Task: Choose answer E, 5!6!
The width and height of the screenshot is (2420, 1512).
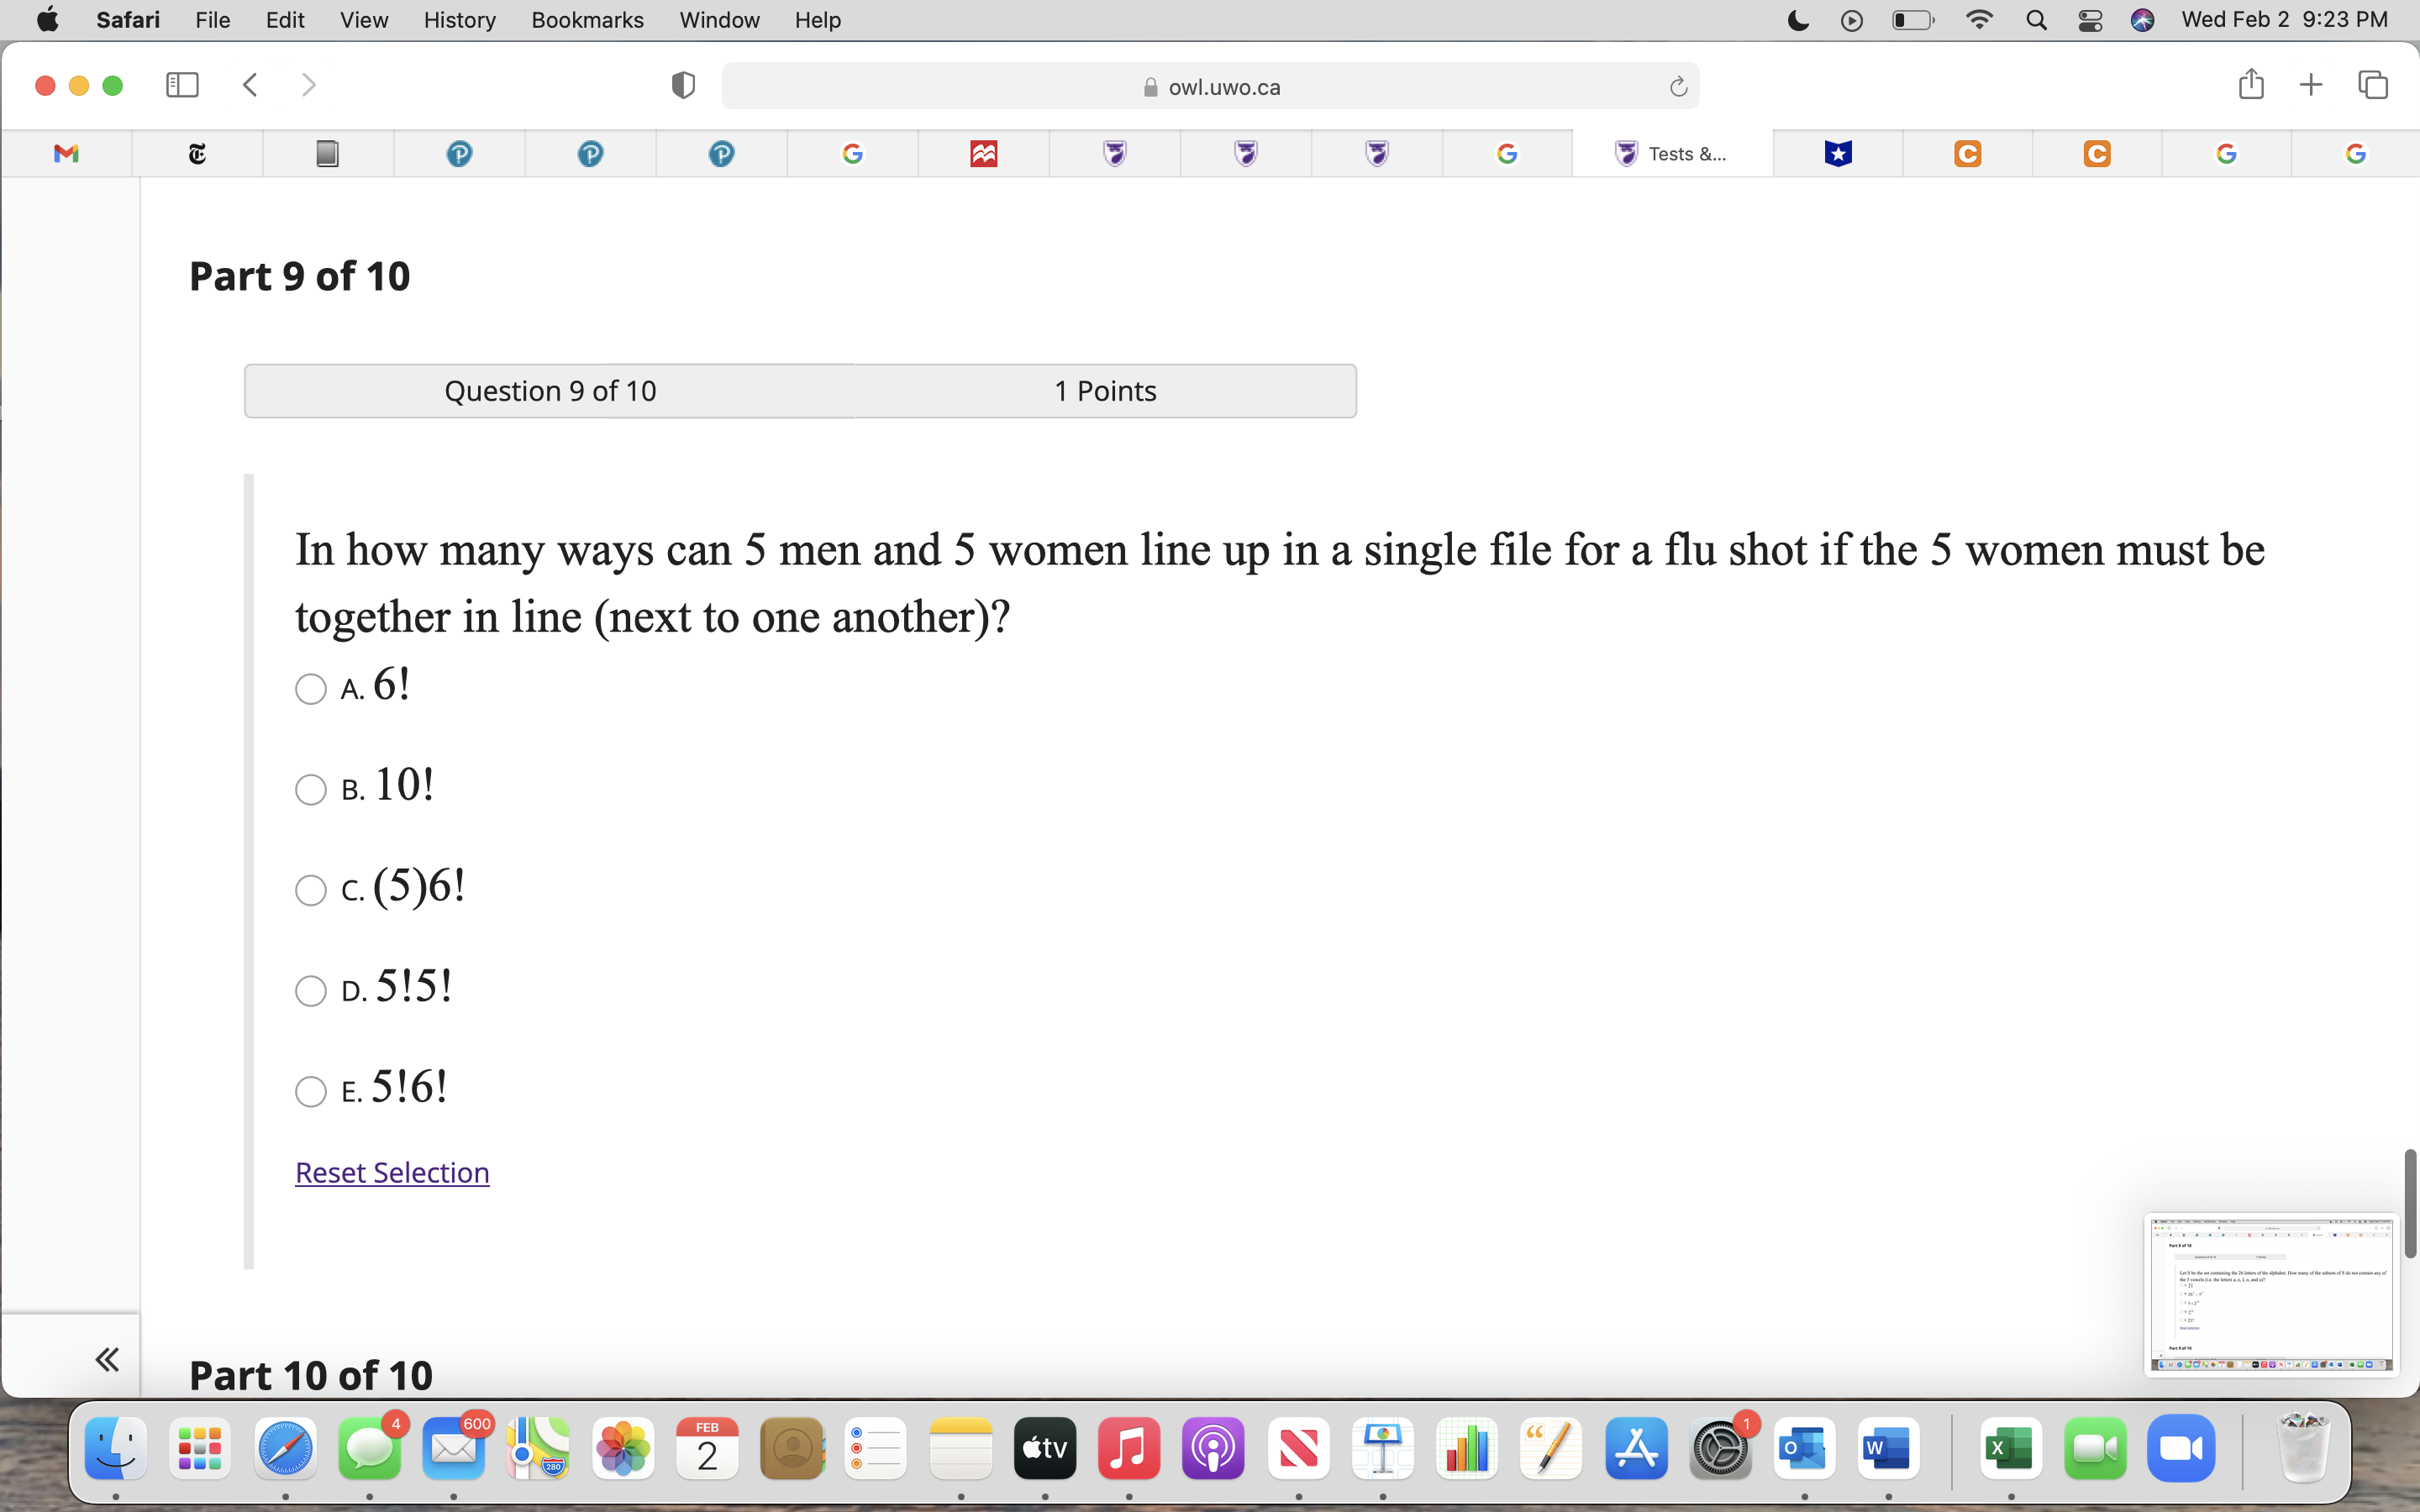Action: click(x=310, y=1091)
